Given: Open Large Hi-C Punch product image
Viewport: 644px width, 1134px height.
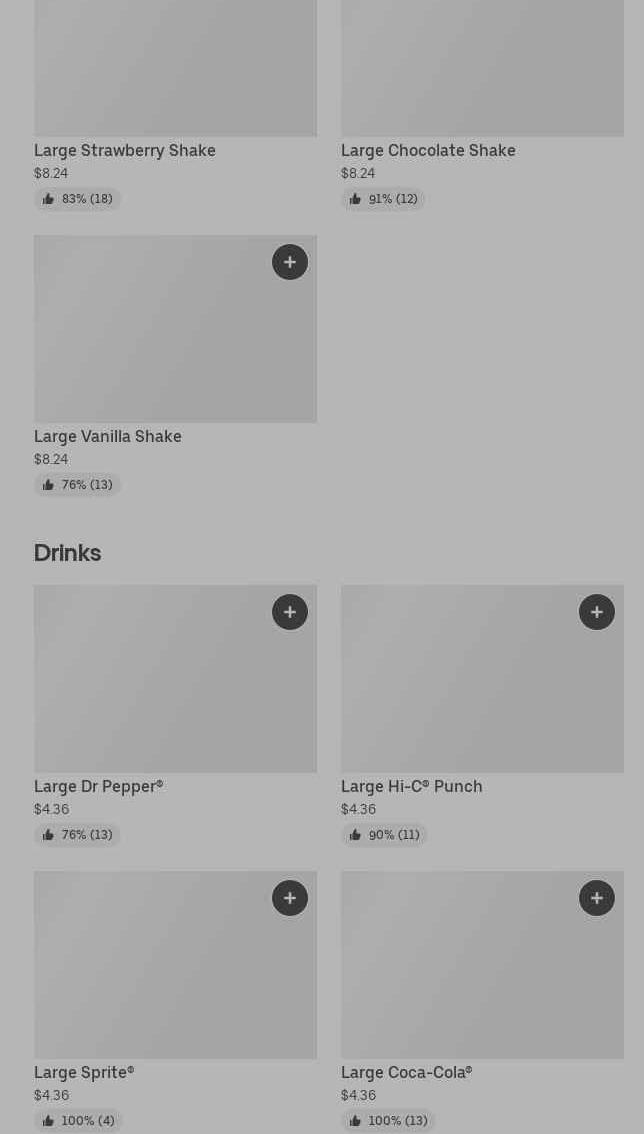Looking at the screenshot, I should coord(482,690).
